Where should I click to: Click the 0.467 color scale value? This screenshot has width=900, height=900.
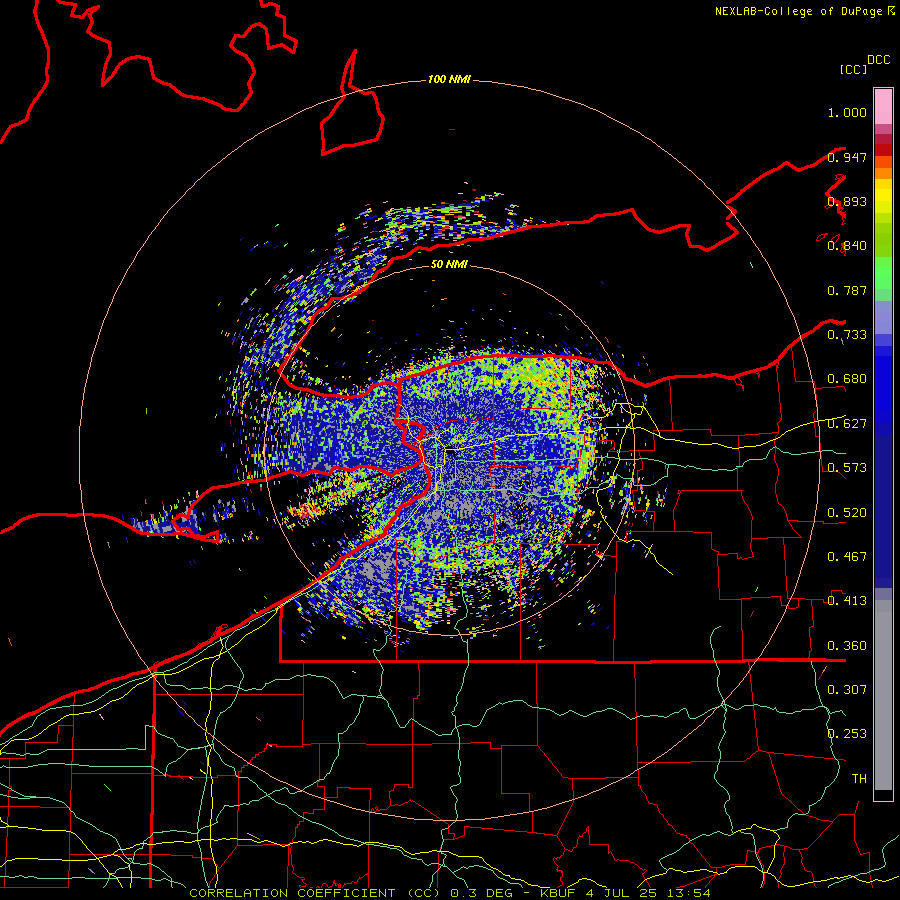tap(847, 557)
